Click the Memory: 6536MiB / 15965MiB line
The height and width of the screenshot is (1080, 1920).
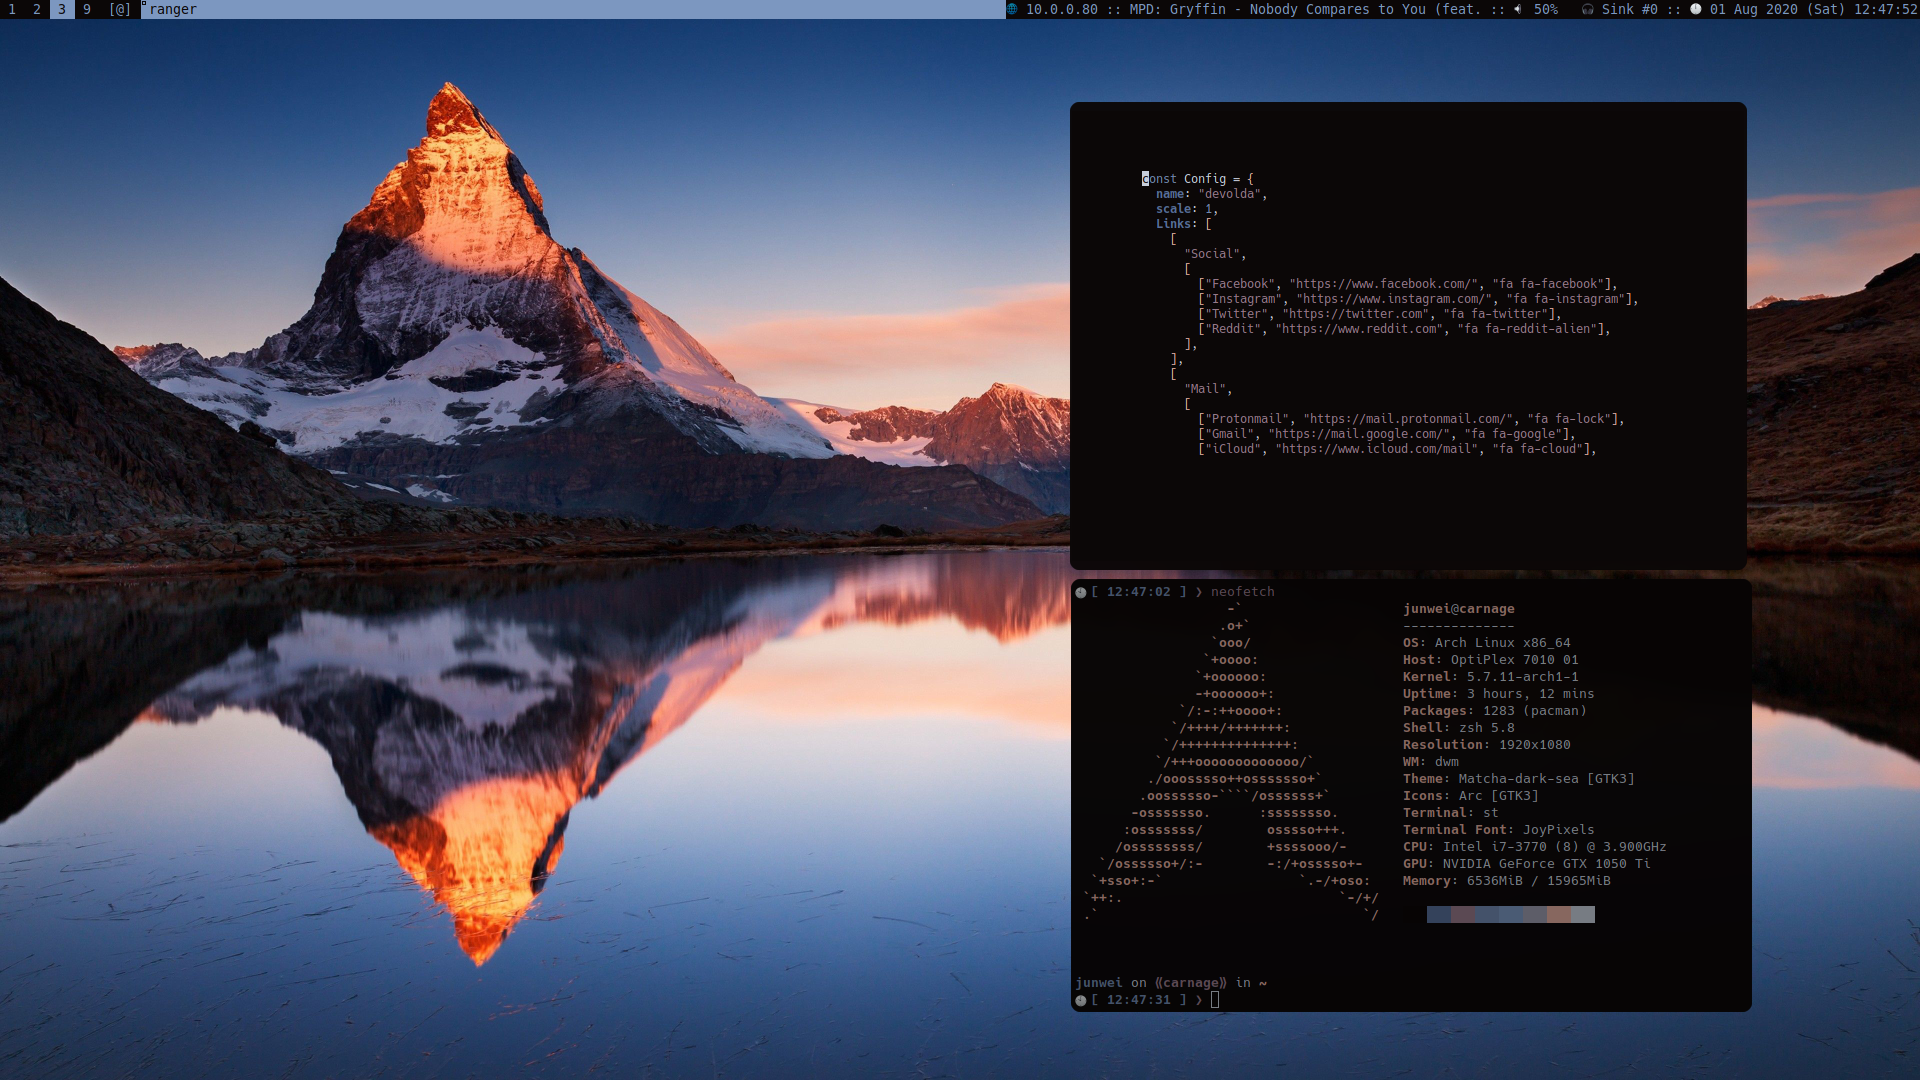coord(1506,881)
